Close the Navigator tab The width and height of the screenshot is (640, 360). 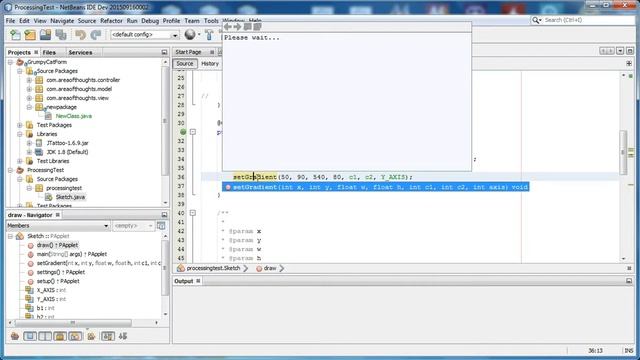(x=58, y=215)
